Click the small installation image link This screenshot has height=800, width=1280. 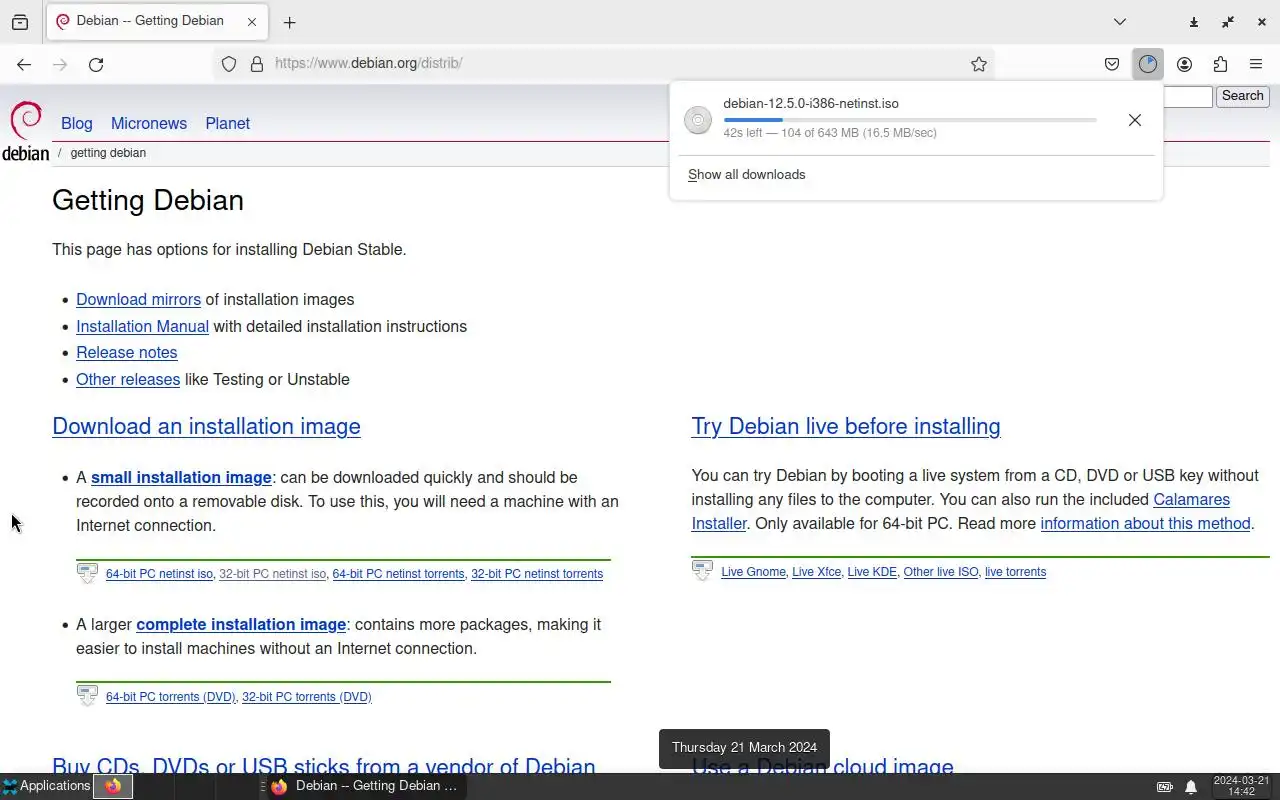point(181,477)
